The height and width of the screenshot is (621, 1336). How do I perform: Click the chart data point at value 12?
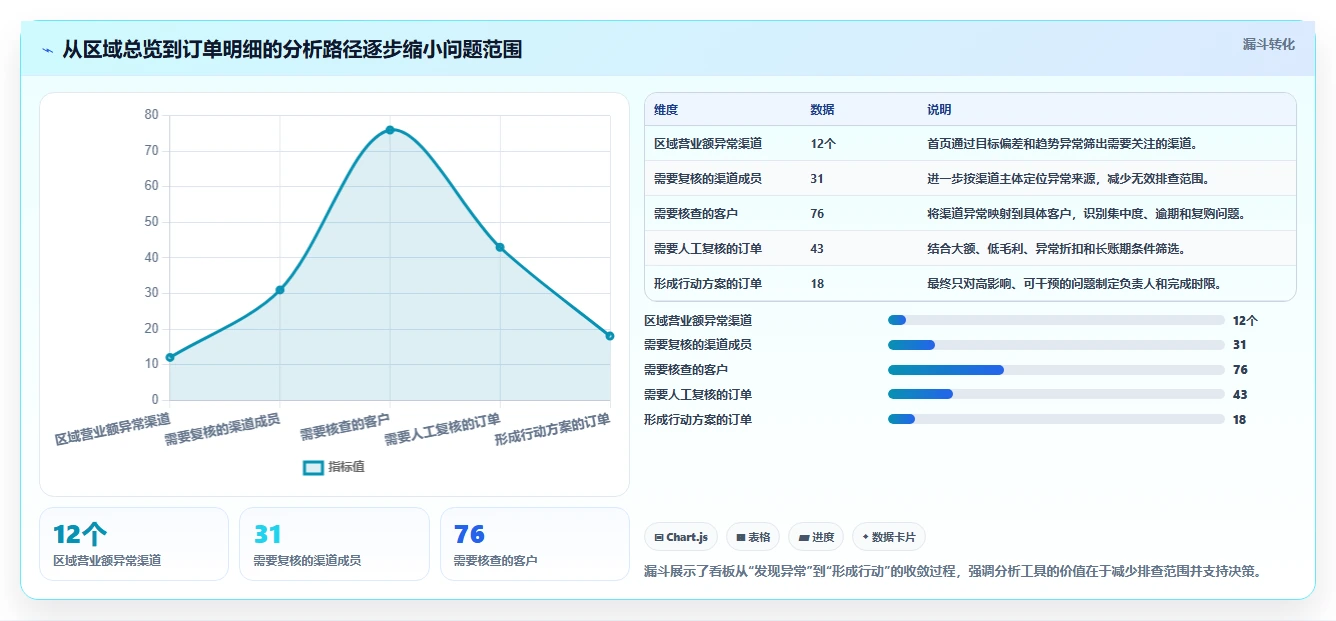(x=170, y=357)
